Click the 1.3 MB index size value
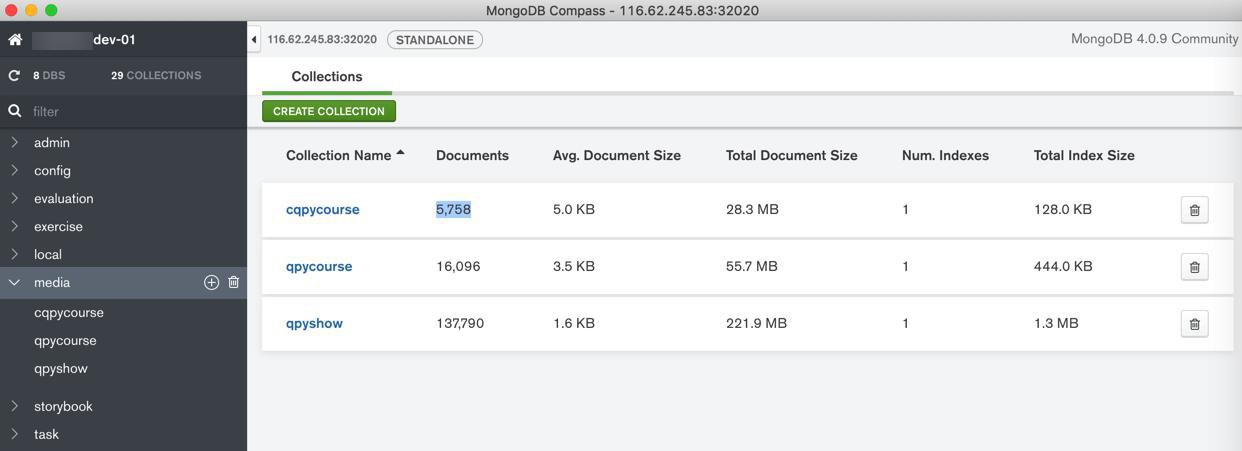Screen dimensions: 1242x451 point(1056,324)
